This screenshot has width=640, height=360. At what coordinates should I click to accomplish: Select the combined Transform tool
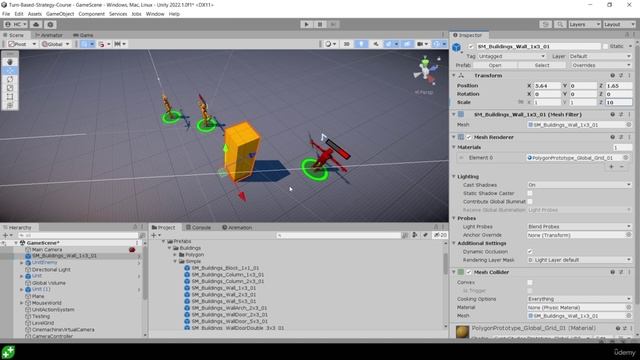tap(10, 105)
